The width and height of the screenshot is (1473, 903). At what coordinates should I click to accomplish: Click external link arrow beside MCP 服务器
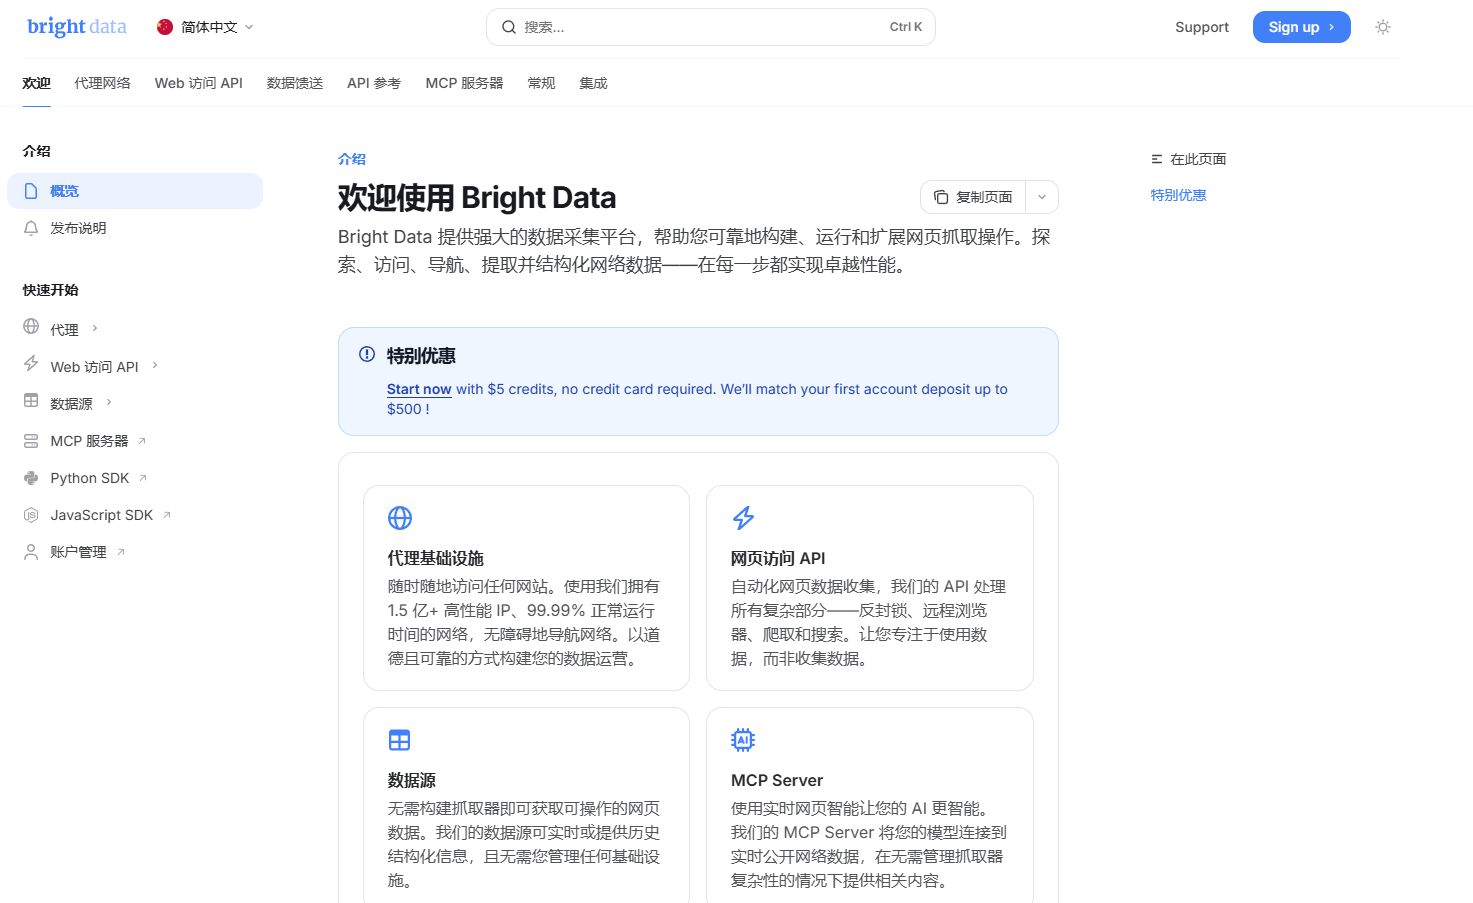tap(142, 441)
